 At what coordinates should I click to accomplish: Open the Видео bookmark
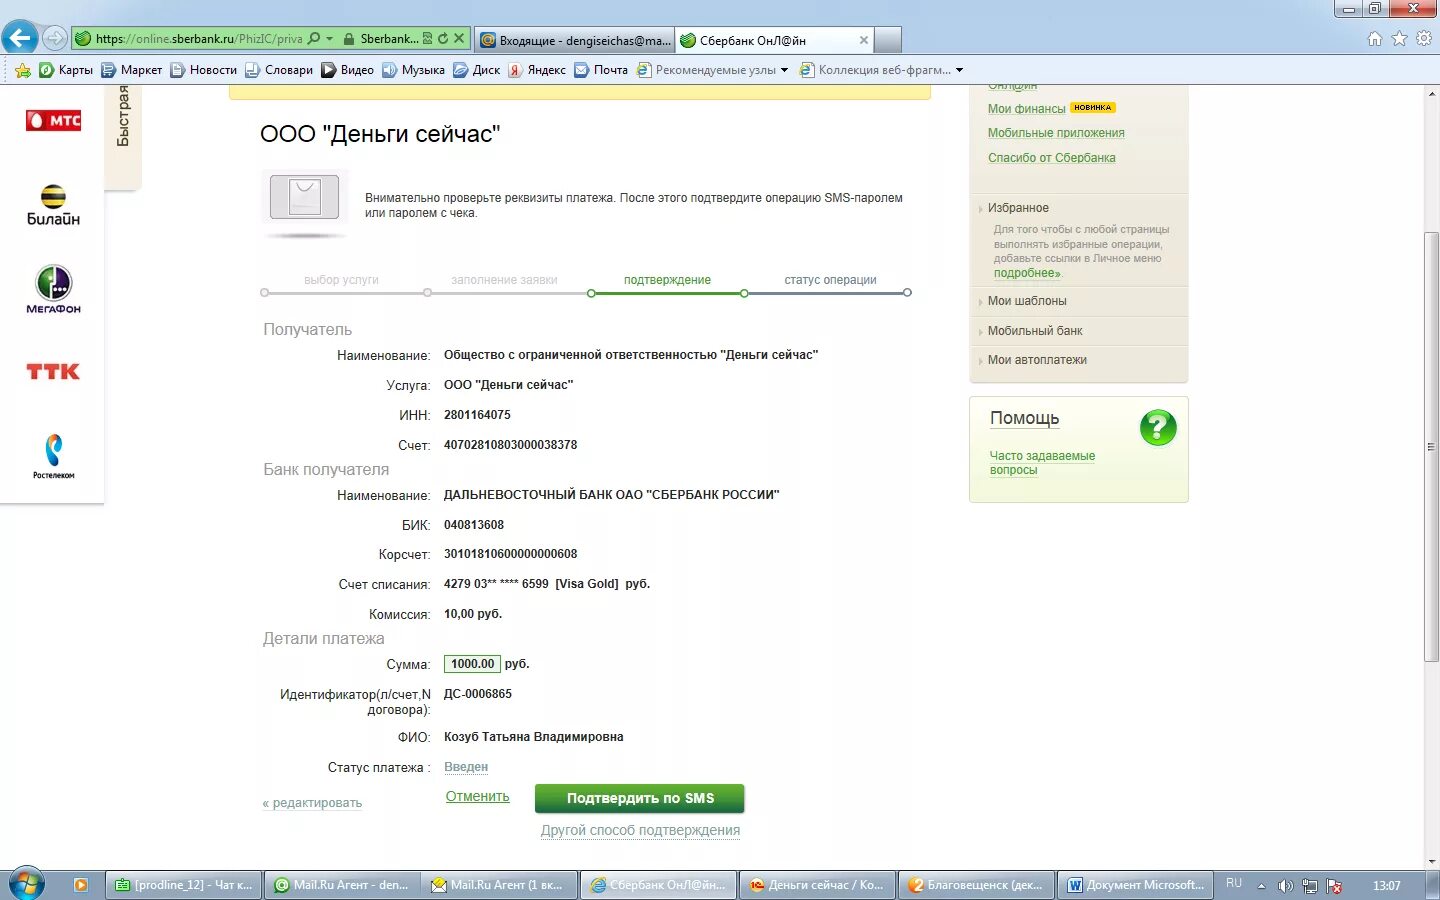(347, 70)
